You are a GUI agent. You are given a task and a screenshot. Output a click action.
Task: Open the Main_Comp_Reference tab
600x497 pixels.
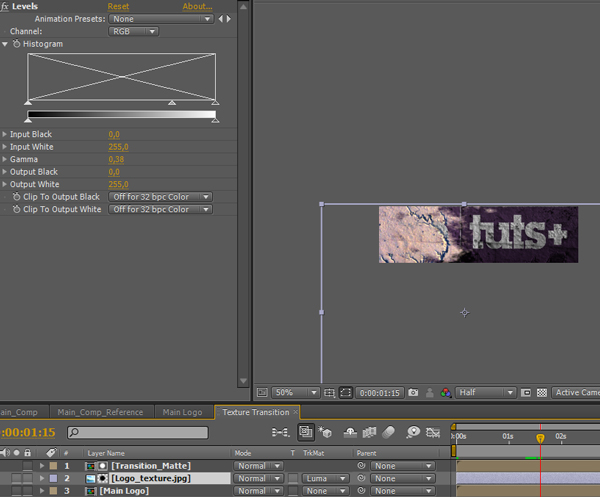(100, 412)
